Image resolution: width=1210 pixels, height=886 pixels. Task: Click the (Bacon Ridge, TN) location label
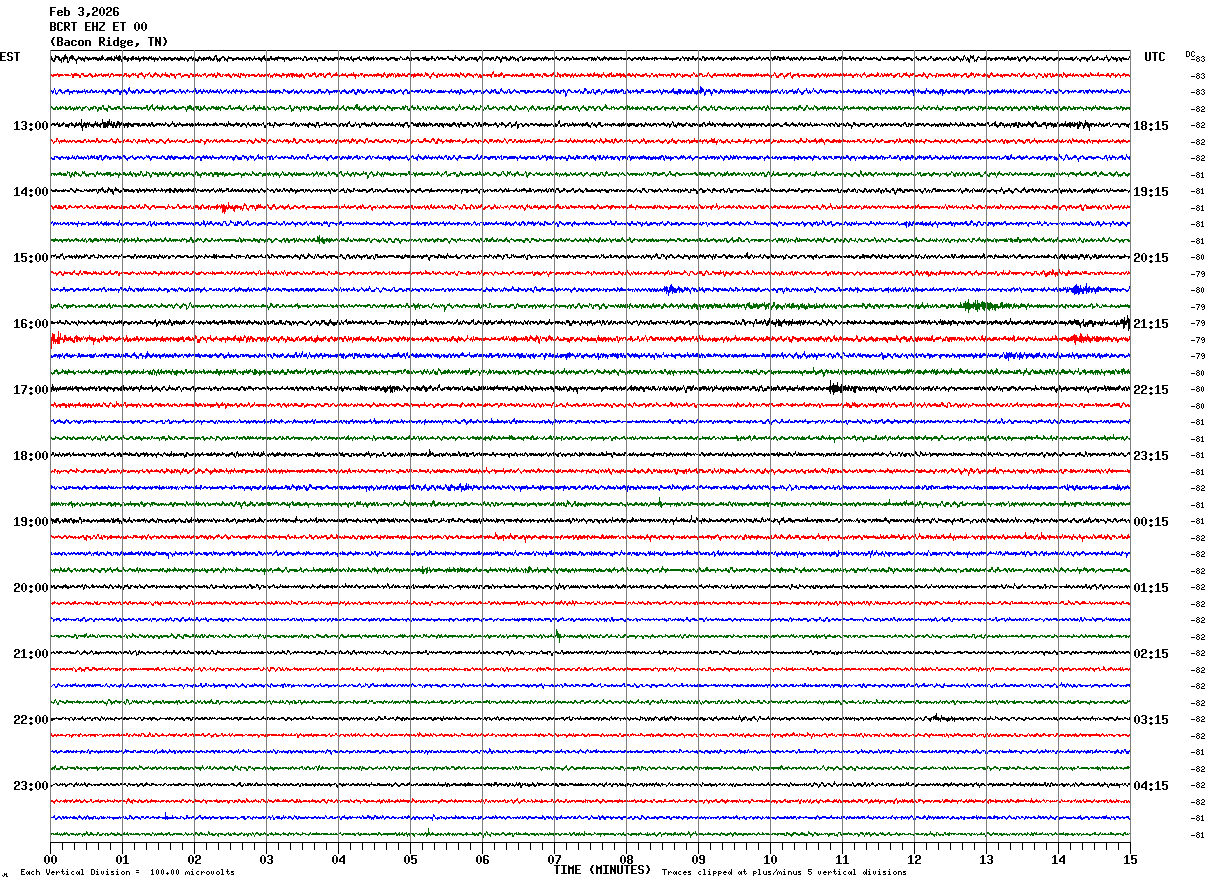click(108, 42)
